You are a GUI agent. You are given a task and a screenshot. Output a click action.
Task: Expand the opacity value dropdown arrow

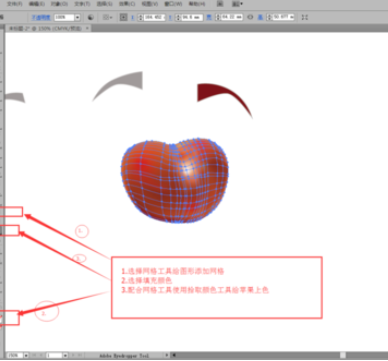78,17
